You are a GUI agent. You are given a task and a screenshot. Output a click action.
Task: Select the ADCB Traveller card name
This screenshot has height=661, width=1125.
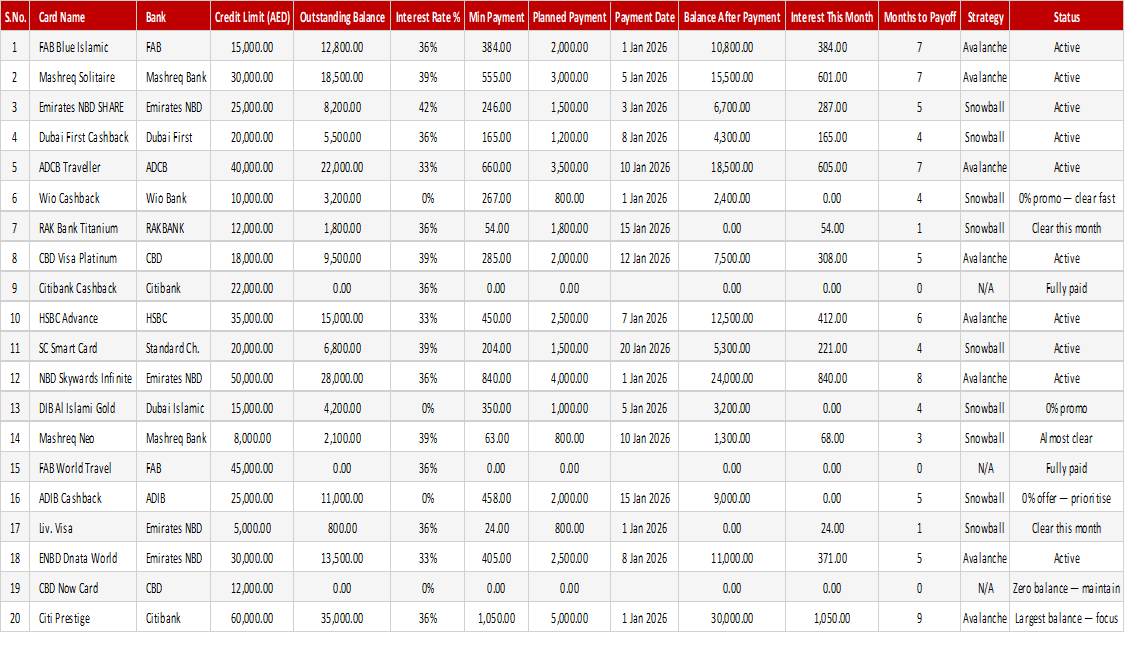[x=83, y=168]
